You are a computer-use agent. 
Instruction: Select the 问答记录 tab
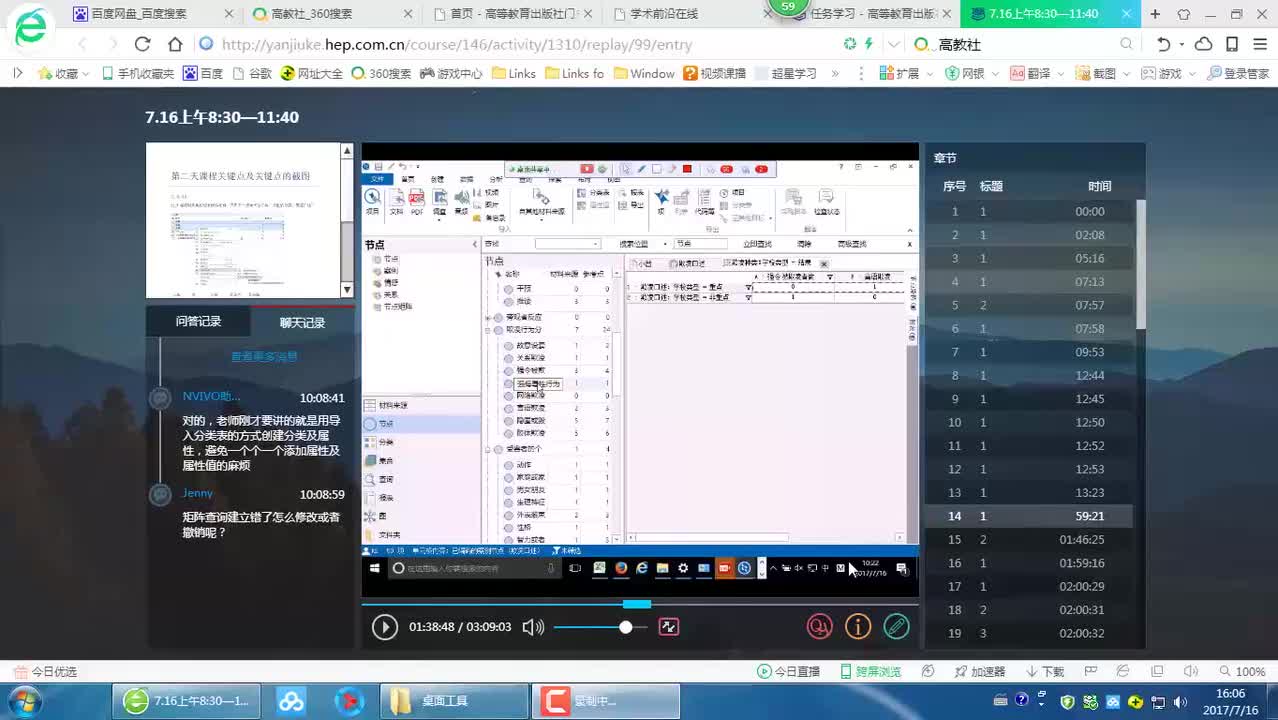(x=198, y=322)
